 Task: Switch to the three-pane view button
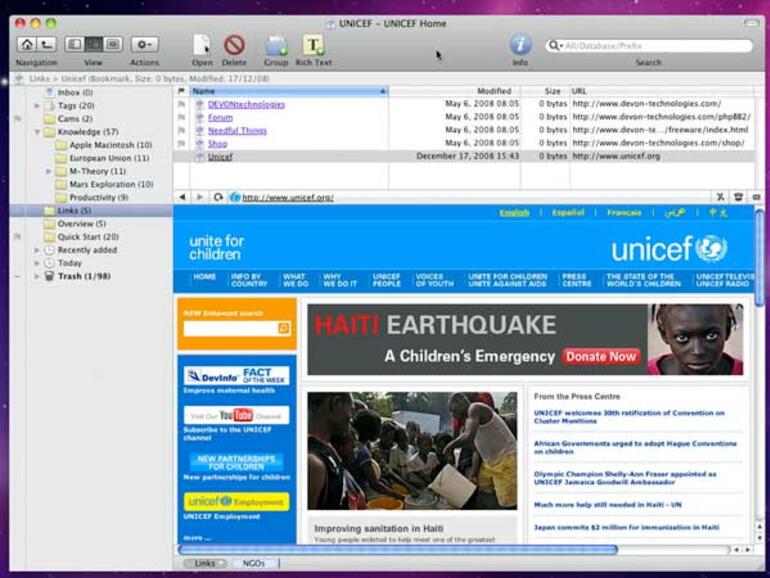pyautogui.click(x=93, y=45)
